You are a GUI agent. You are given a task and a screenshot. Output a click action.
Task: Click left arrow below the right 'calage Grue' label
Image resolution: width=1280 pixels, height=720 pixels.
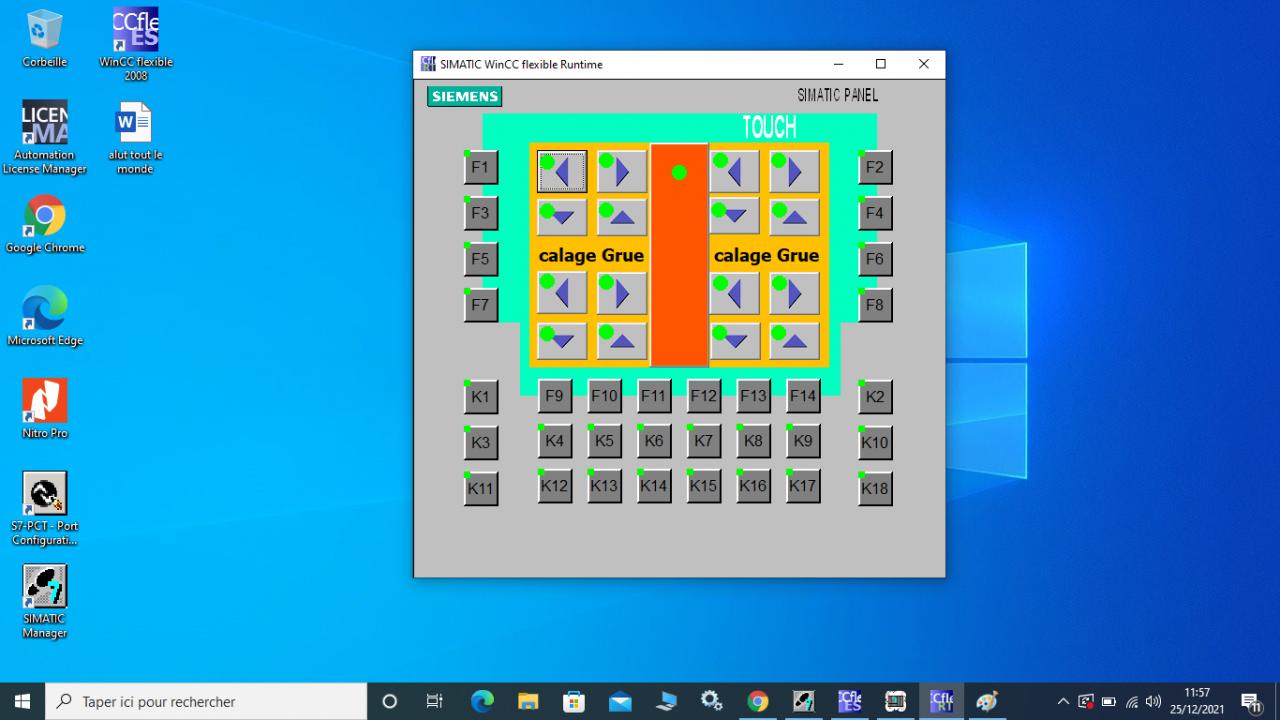734,294
